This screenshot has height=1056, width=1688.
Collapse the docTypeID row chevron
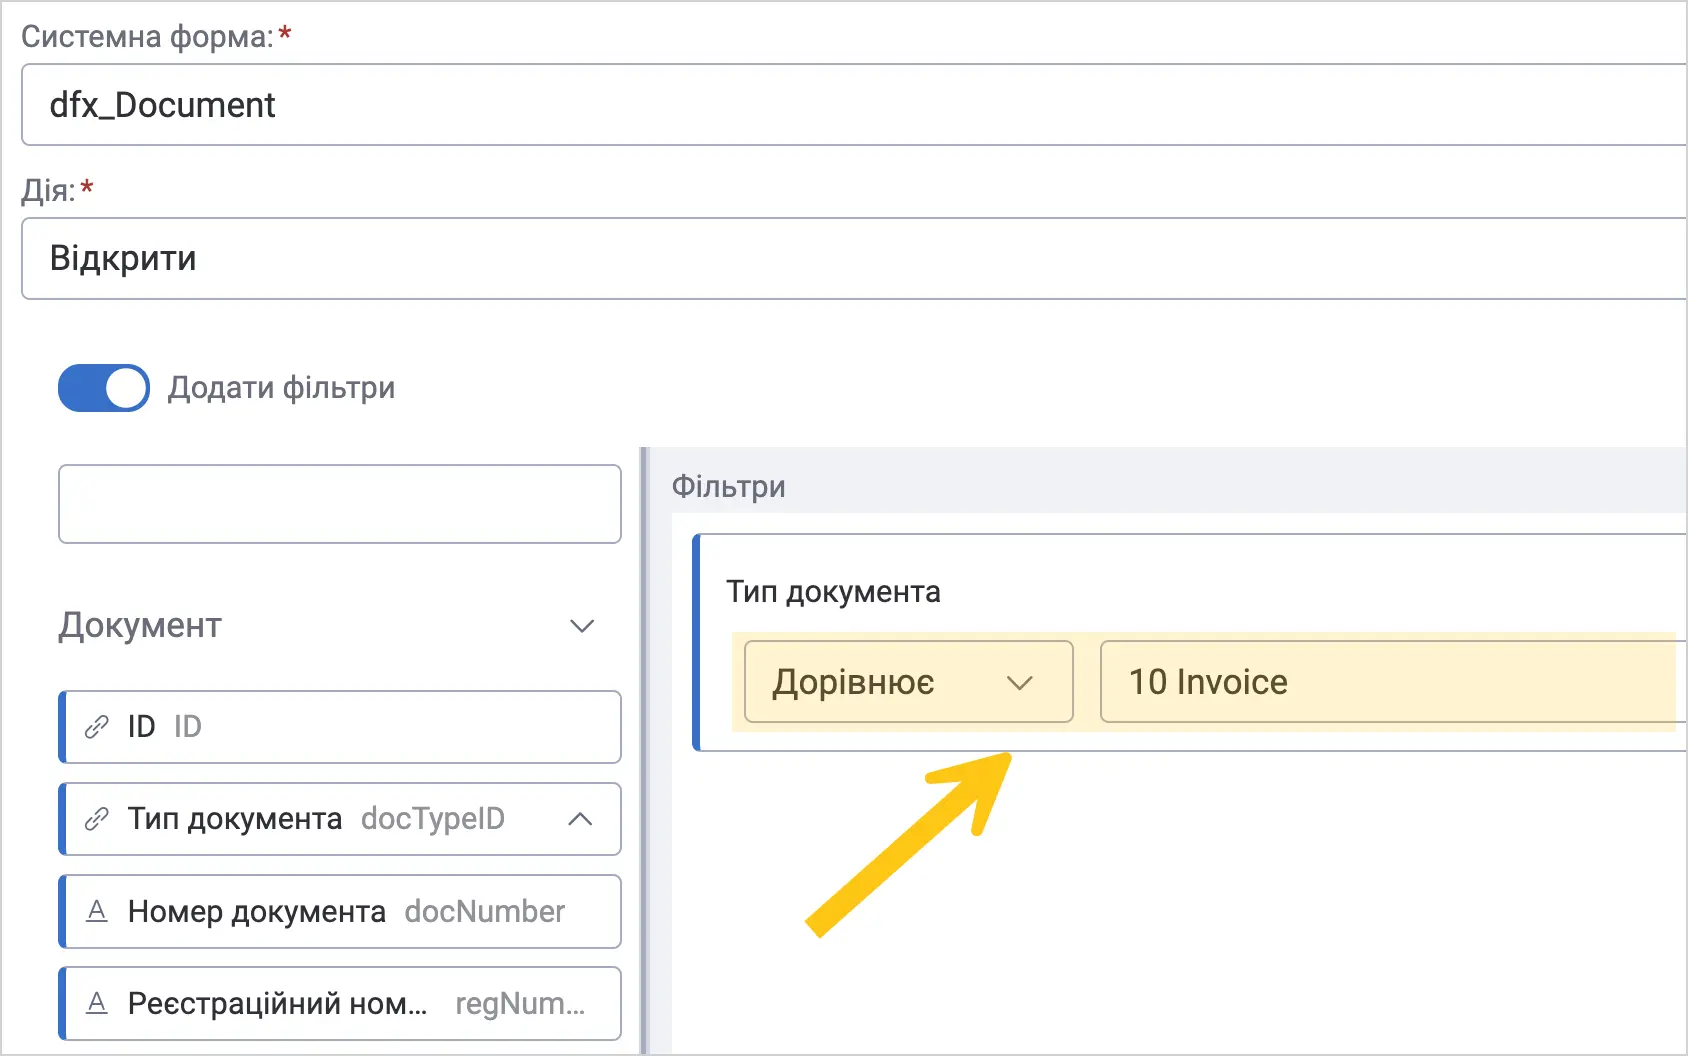(x=580, y=819)
